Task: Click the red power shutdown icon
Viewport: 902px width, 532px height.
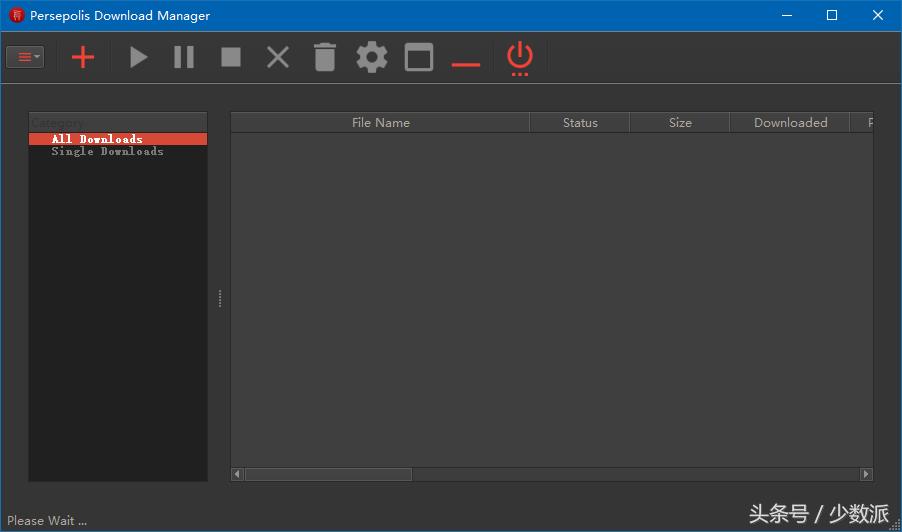Action: click(x=520, y=57)
